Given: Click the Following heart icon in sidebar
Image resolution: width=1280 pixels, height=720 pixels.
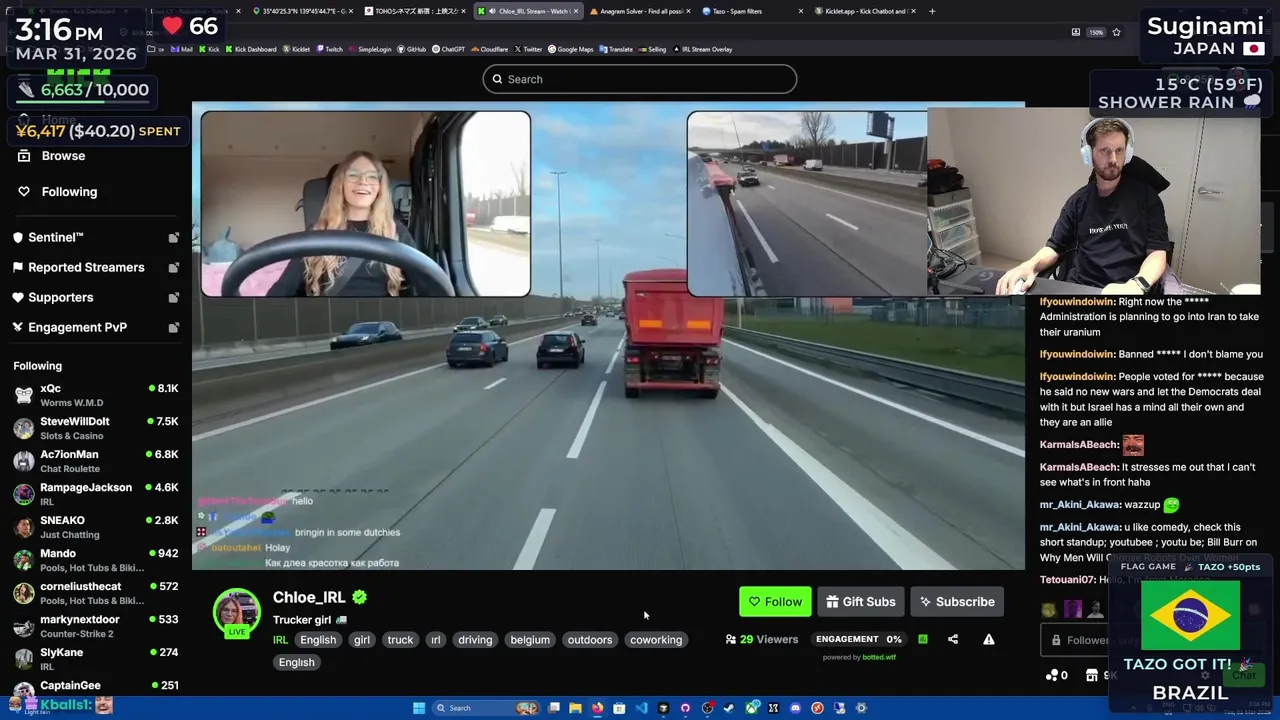Looking at the screenshot, I should 24,192.
